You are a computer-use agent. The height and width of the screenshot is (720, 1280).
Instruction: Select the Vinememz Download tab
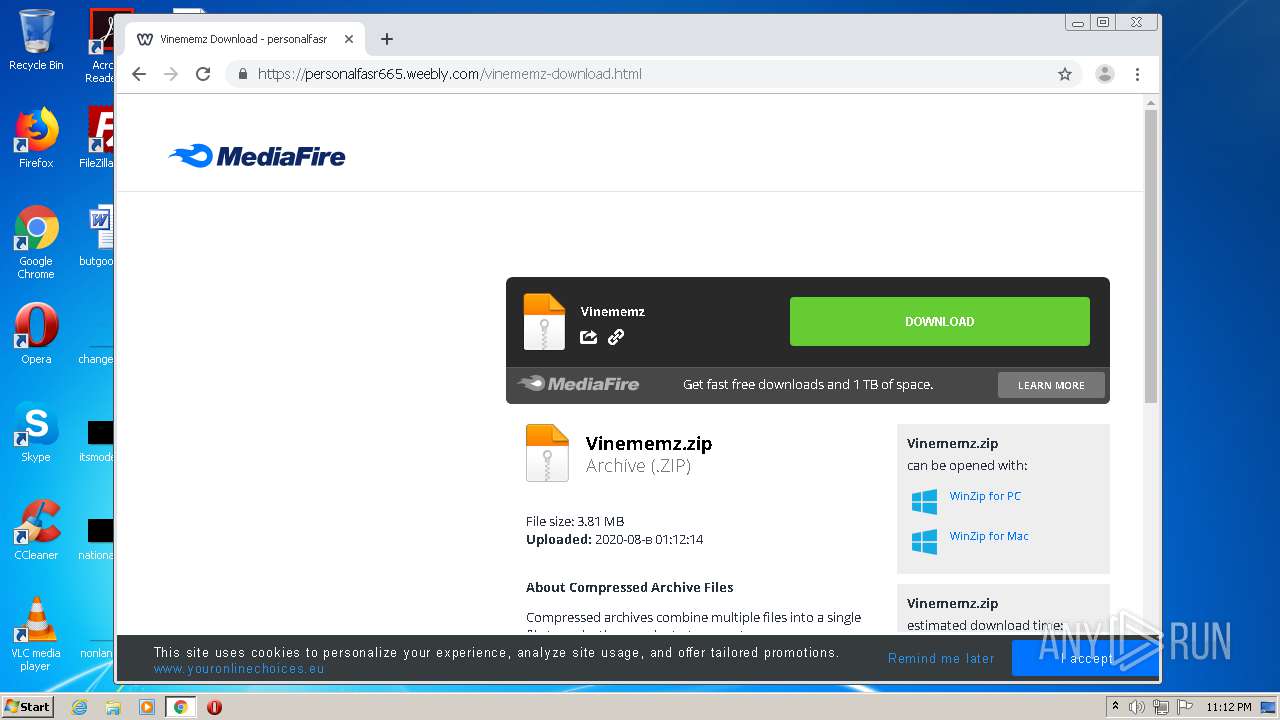click(245, 39)
